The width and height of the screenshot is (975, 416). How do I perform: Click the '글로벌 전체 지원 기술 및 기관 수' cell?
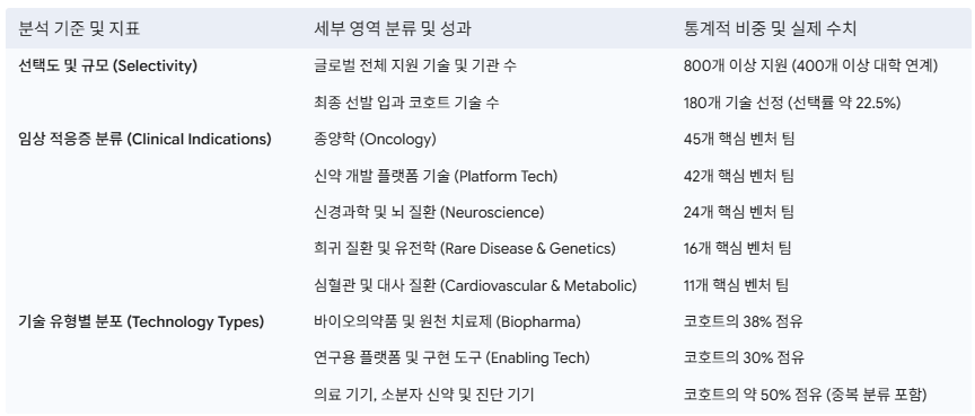point(415,66)
